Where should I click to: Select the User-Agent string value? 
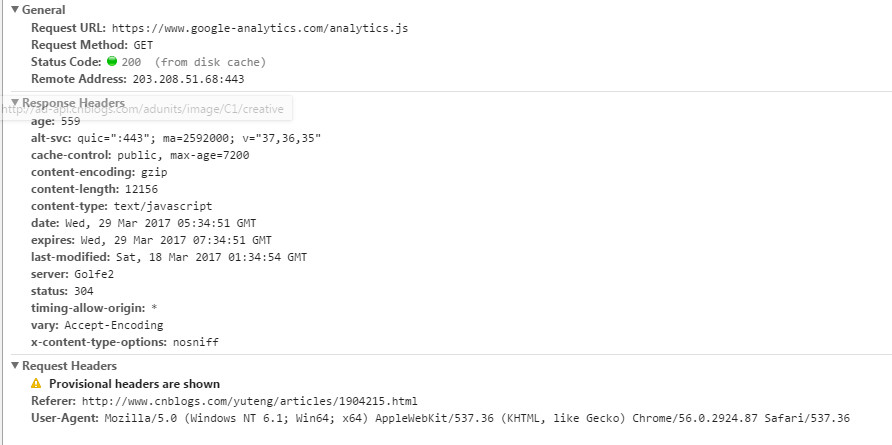477,418
